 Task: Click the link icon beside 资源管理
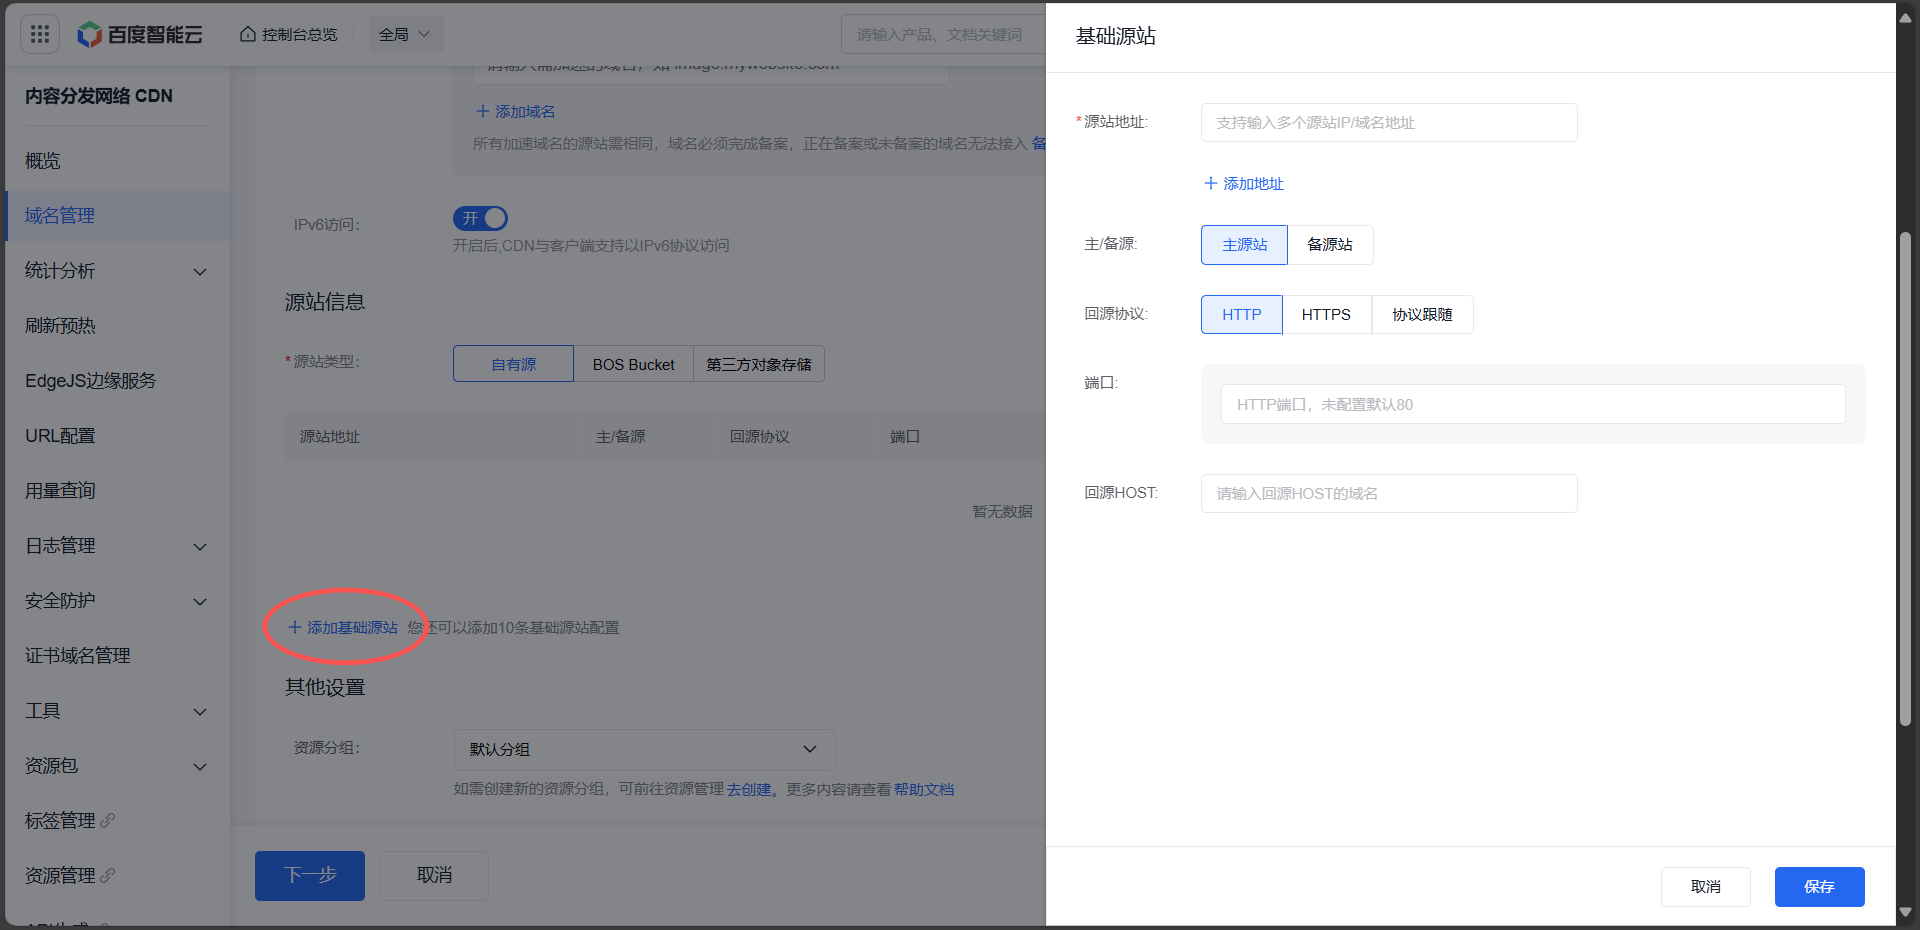108,876
